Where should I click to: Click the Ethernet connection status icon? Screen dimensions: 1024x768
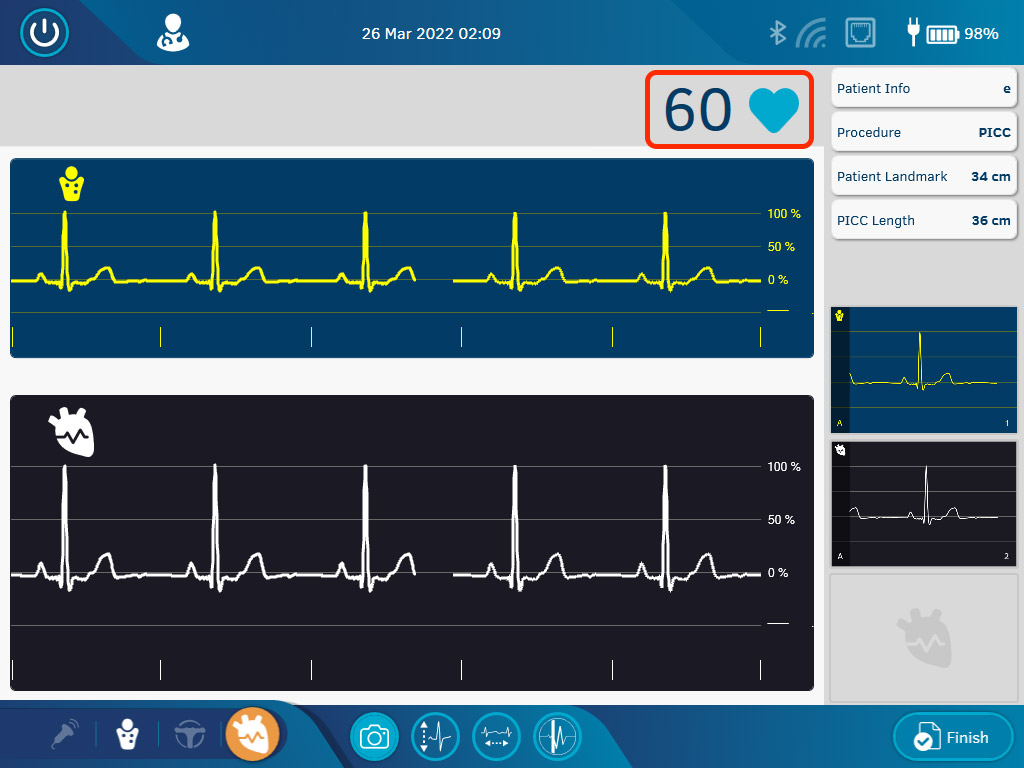[861, 32]
